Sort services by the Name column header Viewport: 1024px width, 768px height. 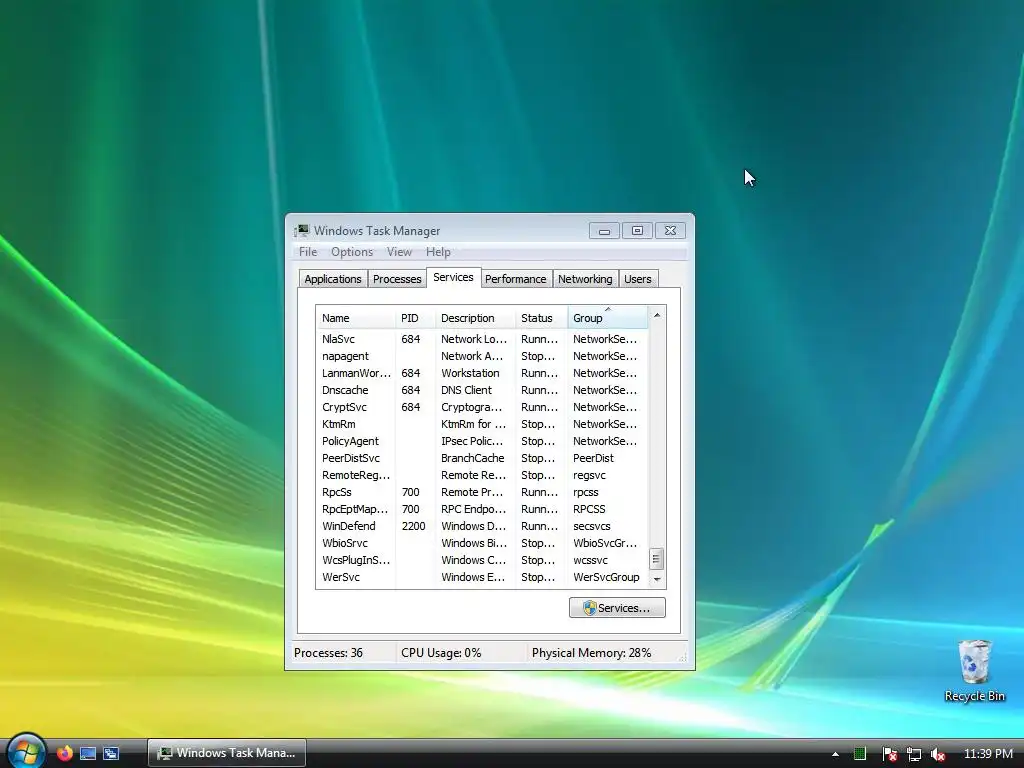click(x=356, y=318)
